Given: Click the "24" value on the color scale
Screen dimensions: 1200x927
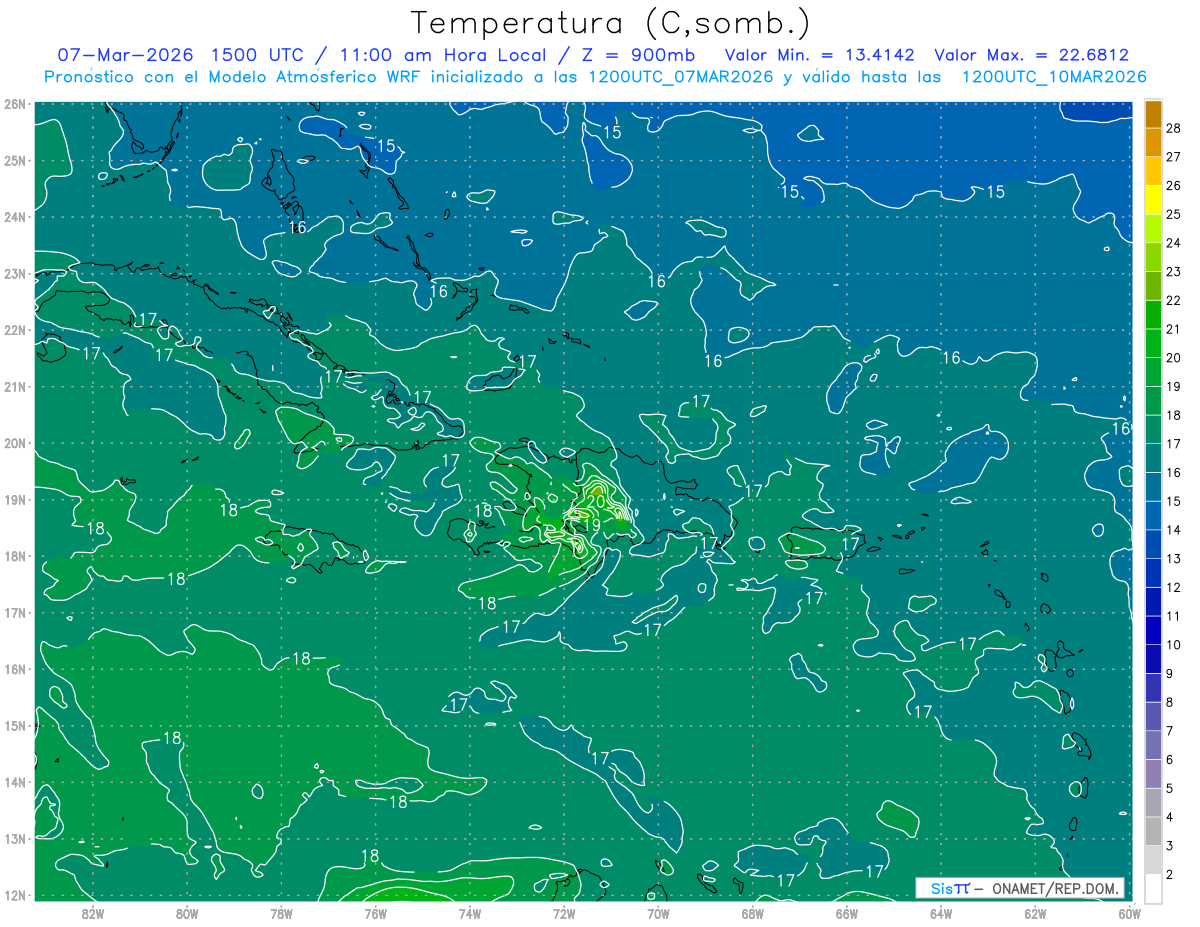Looking at the screenshot, I should [x=1173, y=243].
